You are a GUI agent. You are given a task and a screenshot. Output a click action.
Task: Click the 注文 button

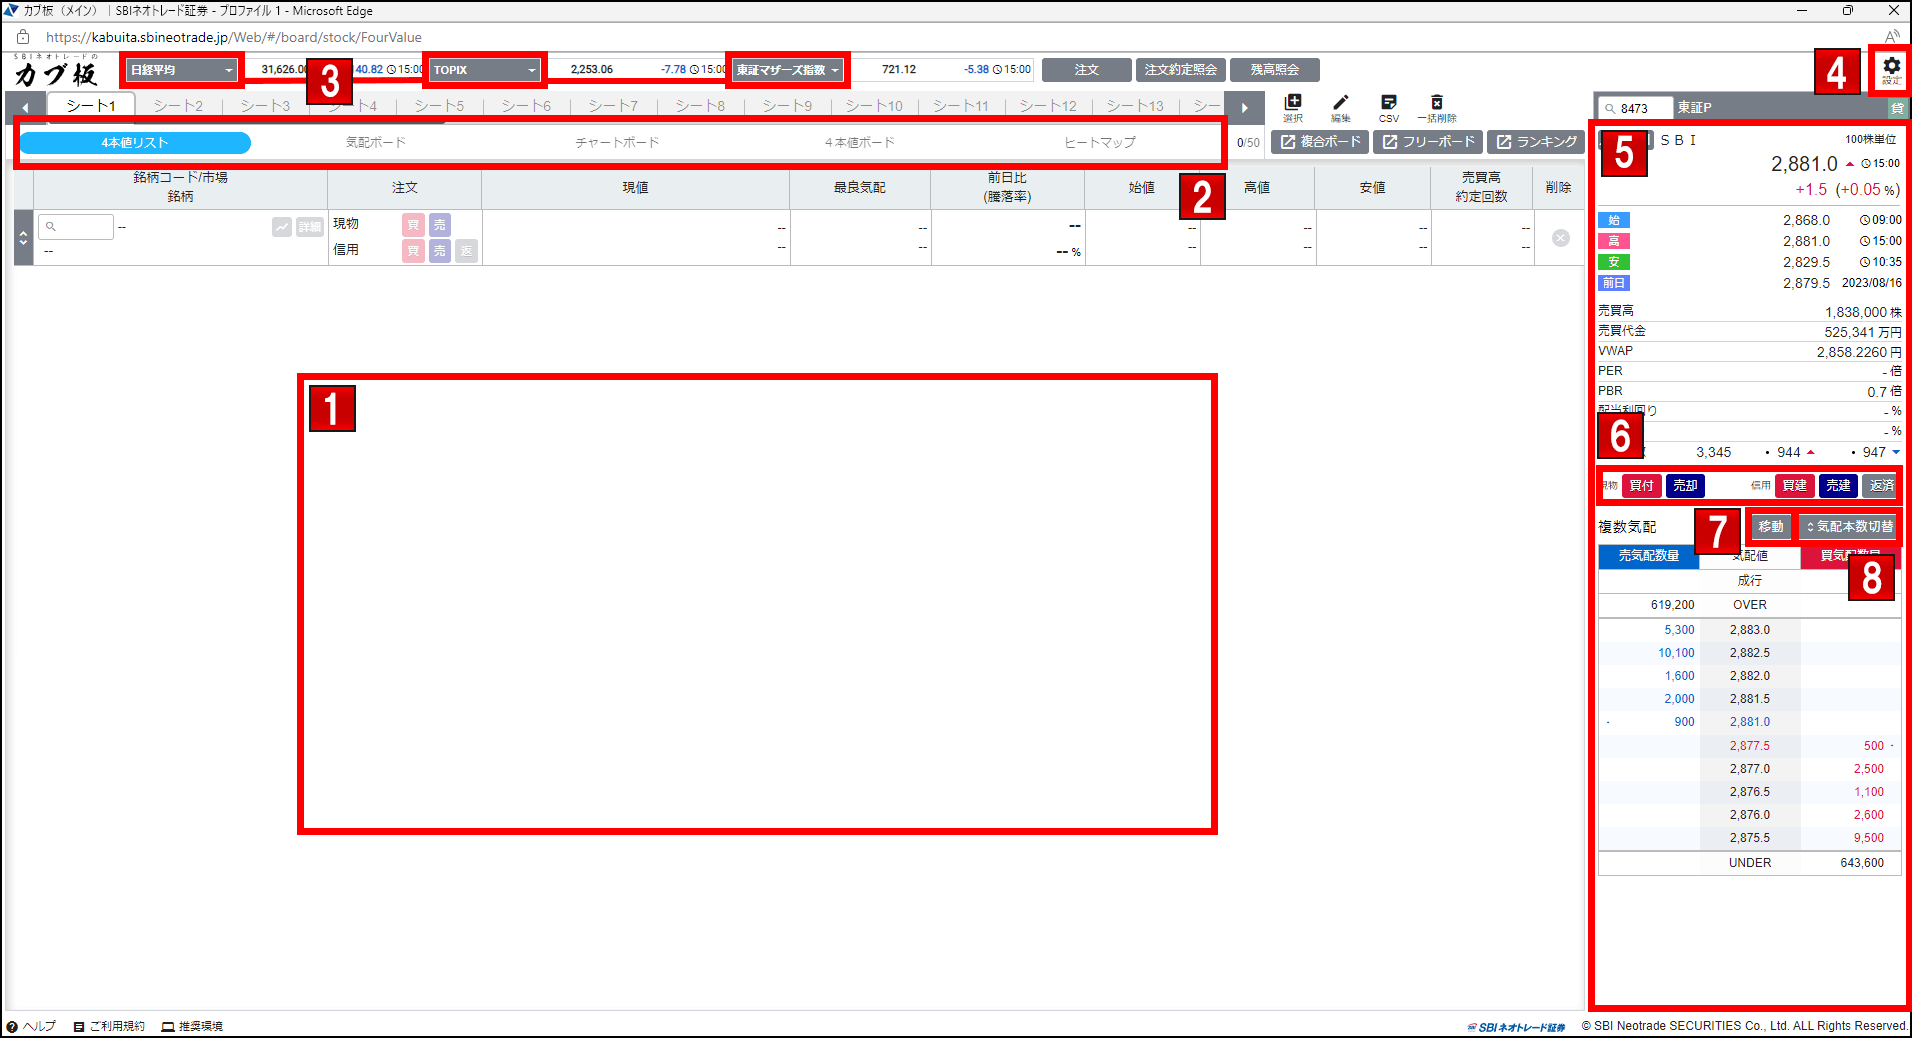pyautogui.click(x=1087, y=70)
